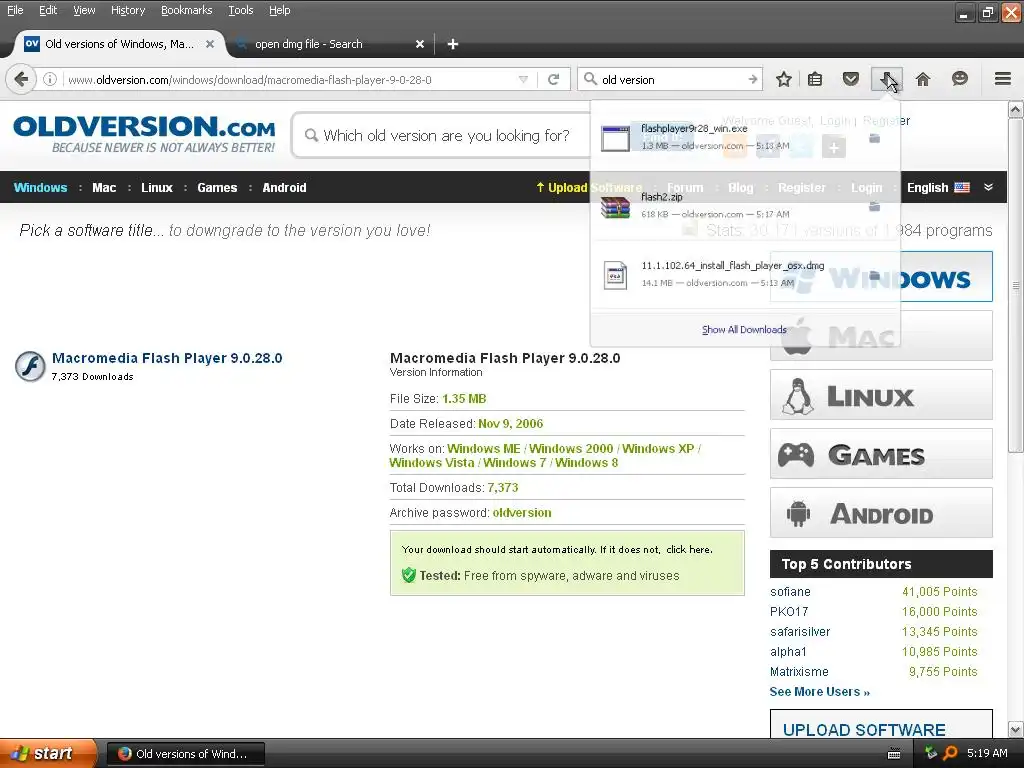Open the Bookmarks menu
Screen dimensions: 1024x768
point(186,10)
